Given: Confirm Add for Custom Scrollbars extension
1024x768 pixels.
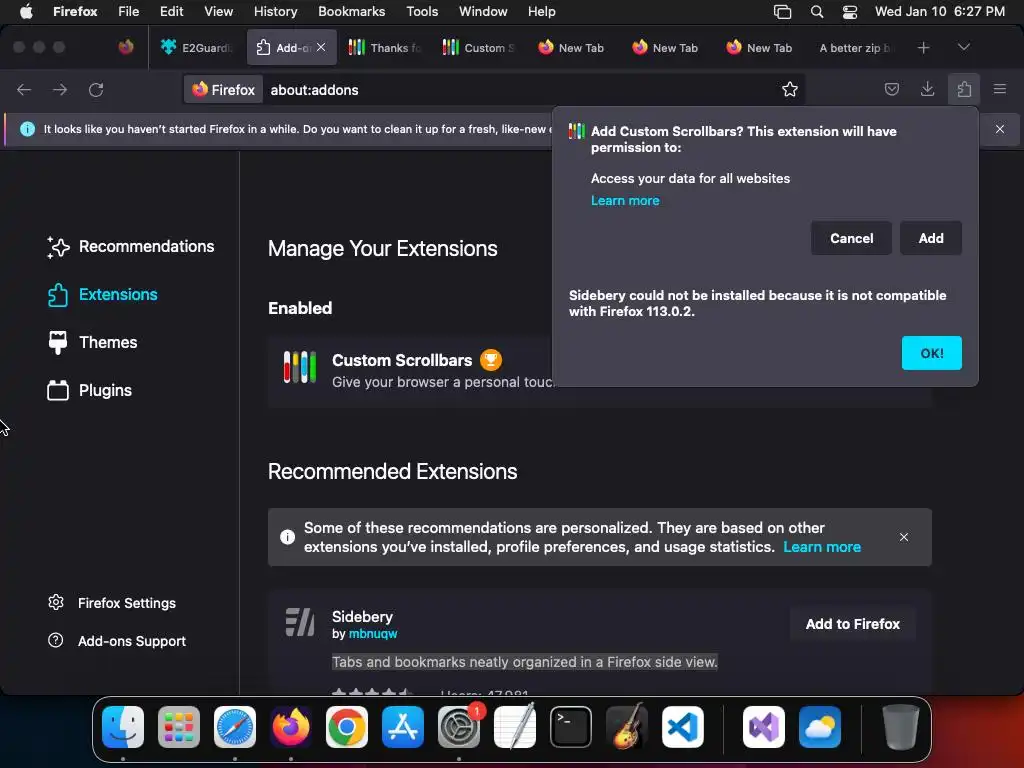Looking at the screenshot, I should (931, 238).
